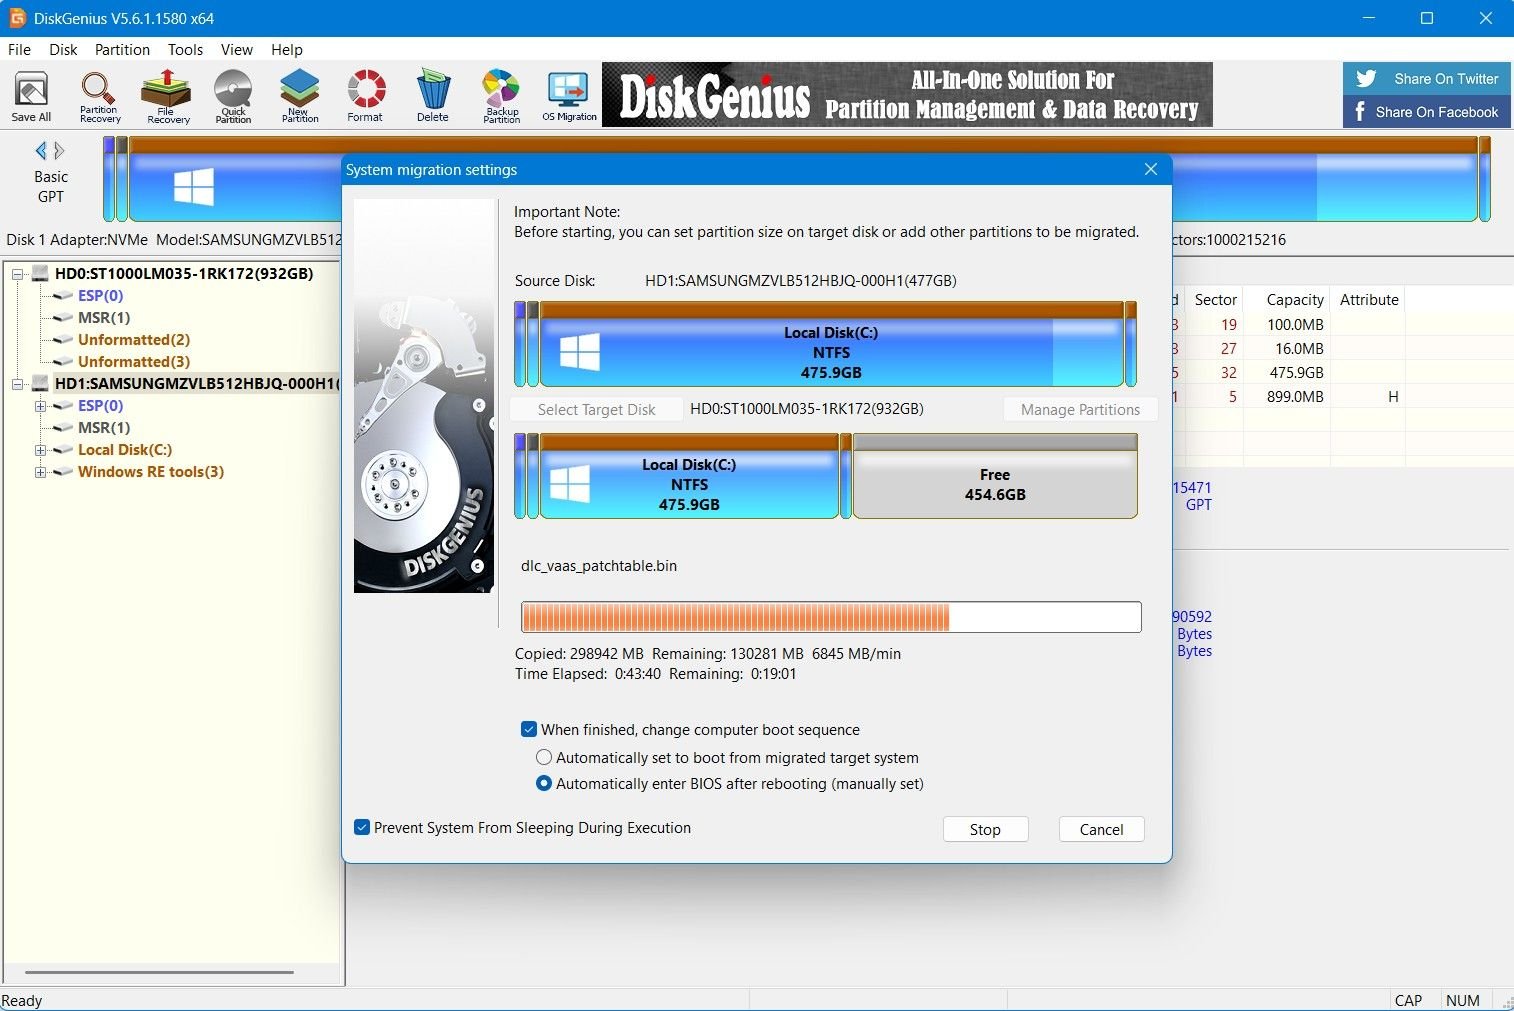The image size is (1514, 1011).
Task: Open the Backup Partition tool
Action: (501, 97)
